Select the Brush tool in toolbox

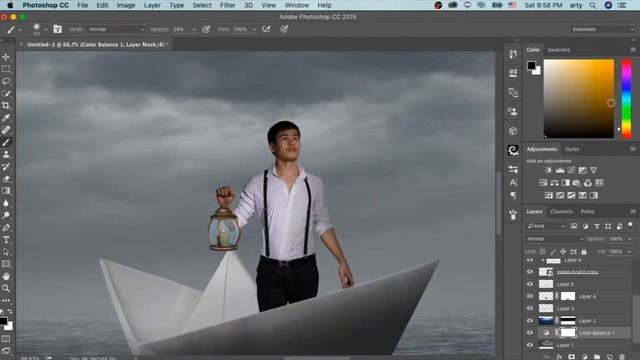pos(6,142)
